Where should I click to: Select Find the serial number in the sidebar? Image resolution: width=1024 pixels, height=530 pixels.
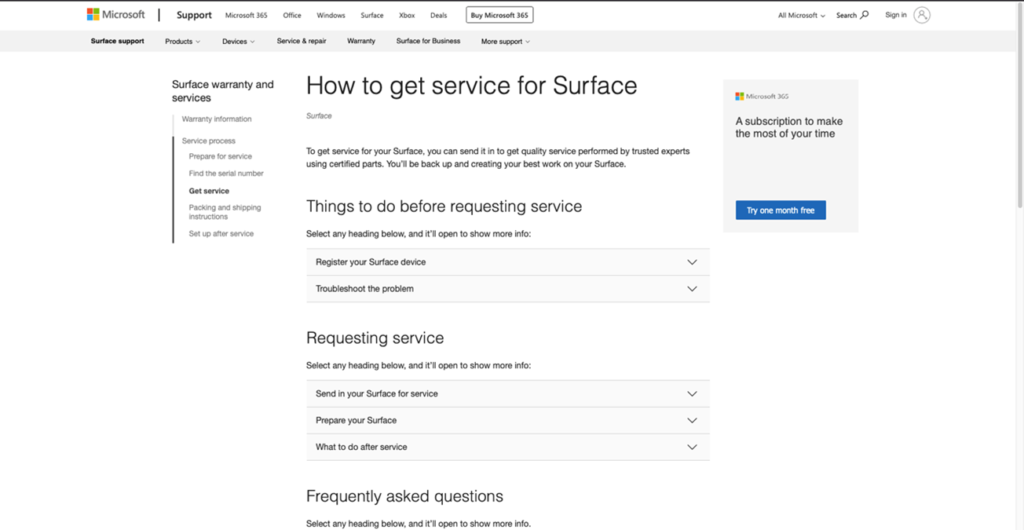click(x=226, y=174)
